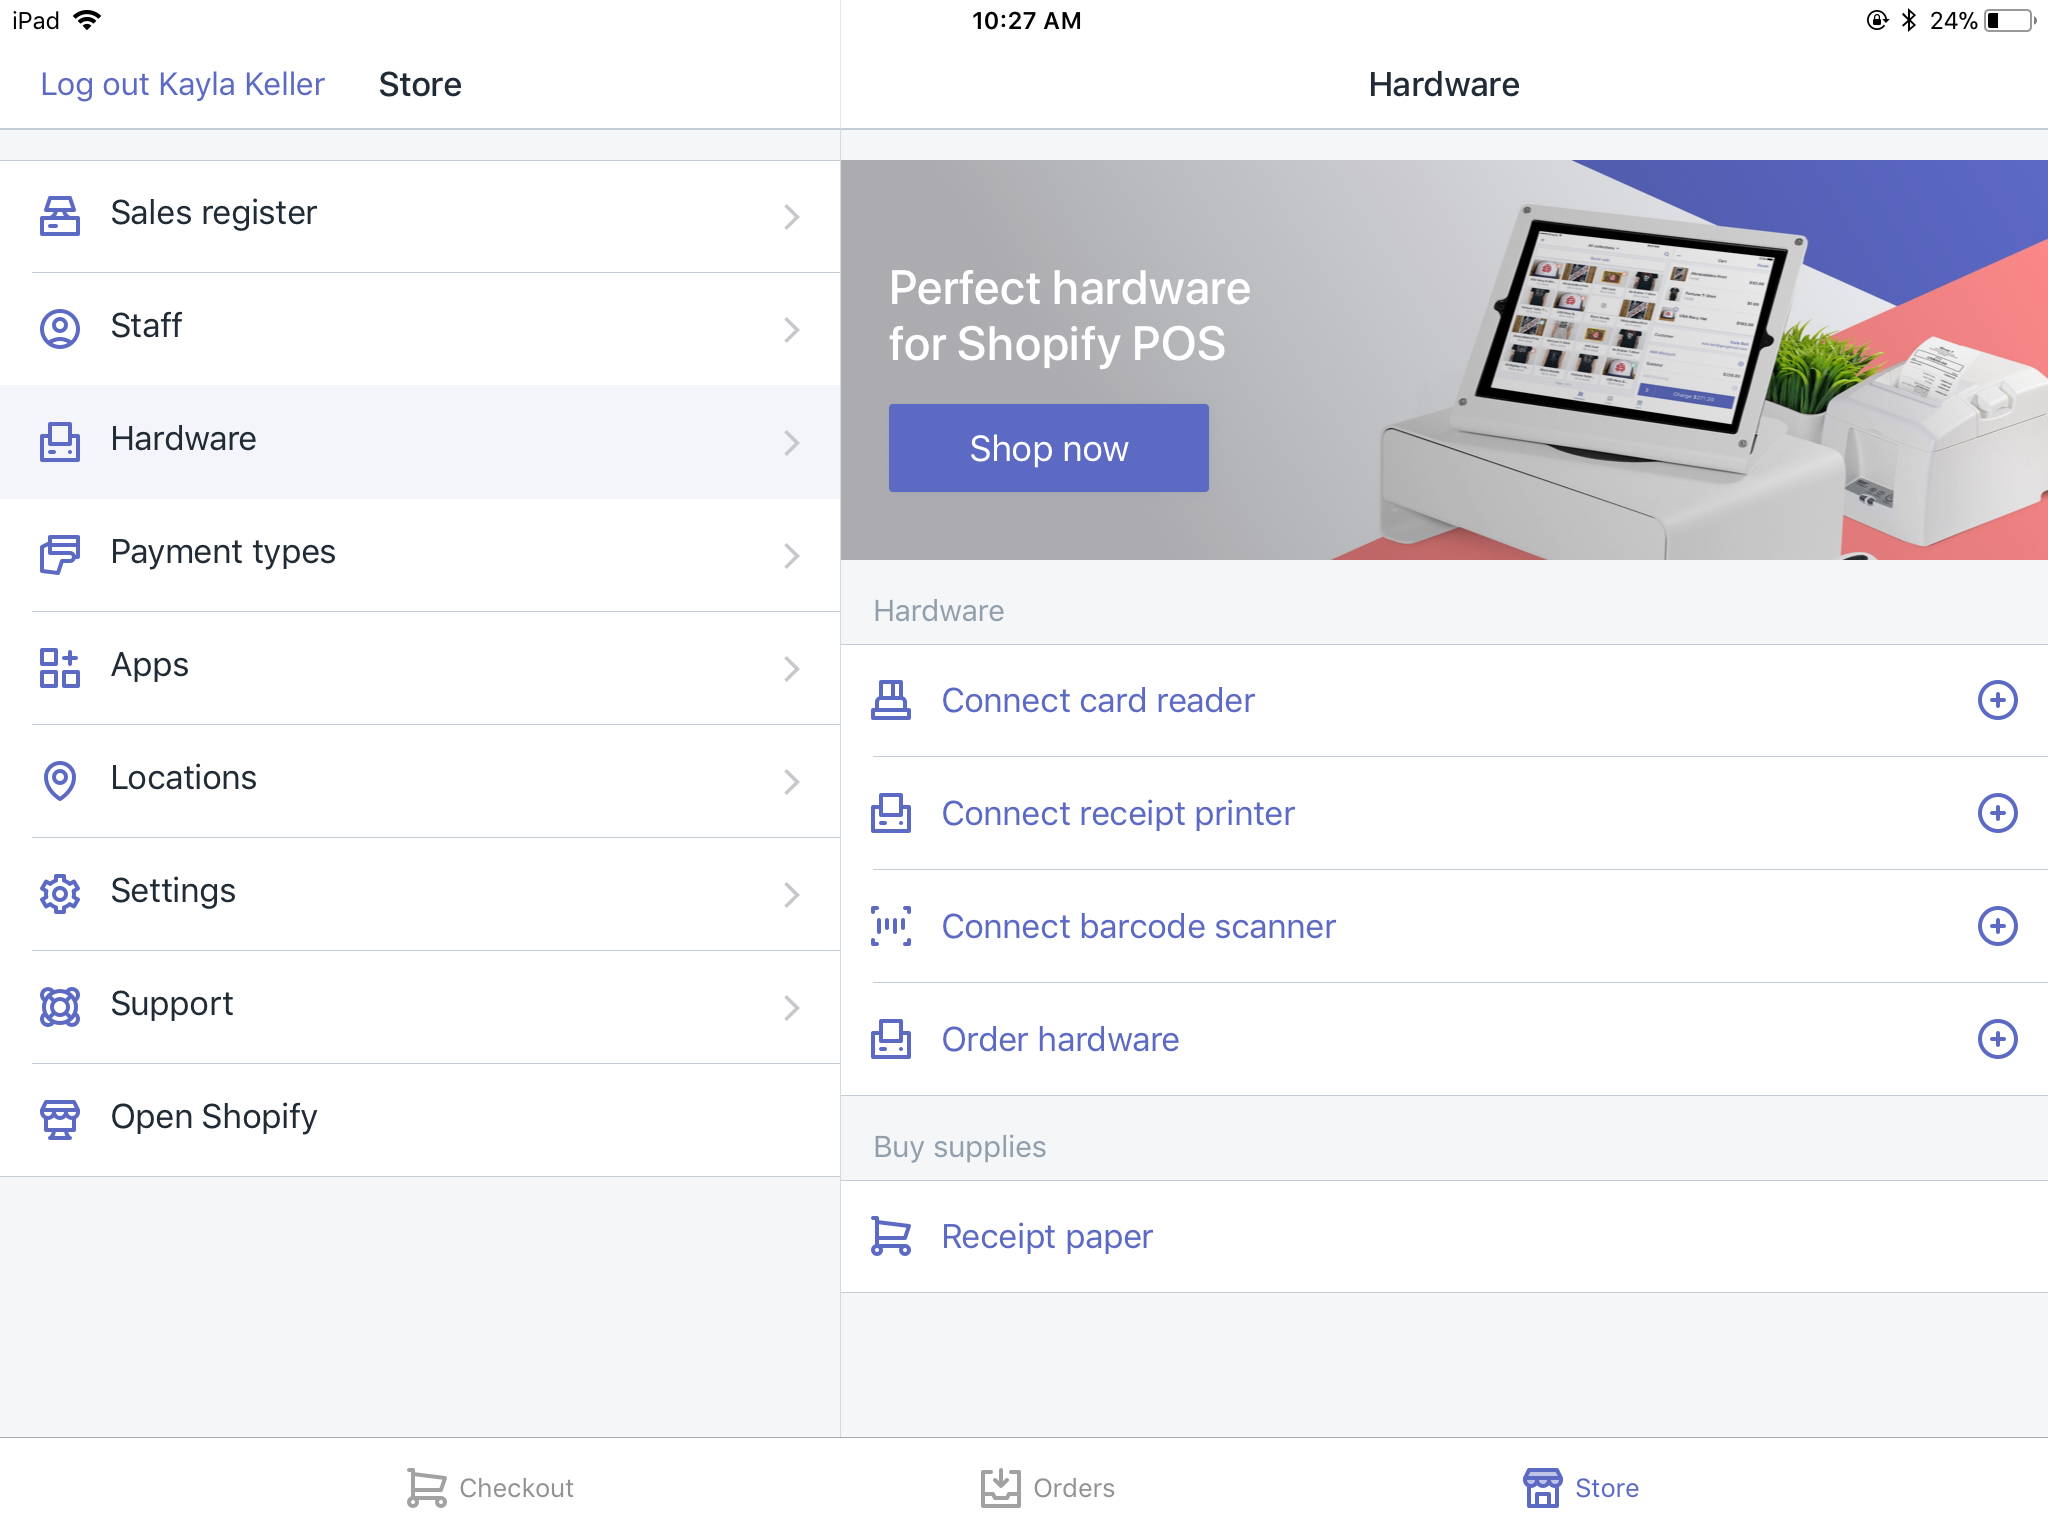
Task: Click the Sales register icon
Action: (x=60, y=215)
